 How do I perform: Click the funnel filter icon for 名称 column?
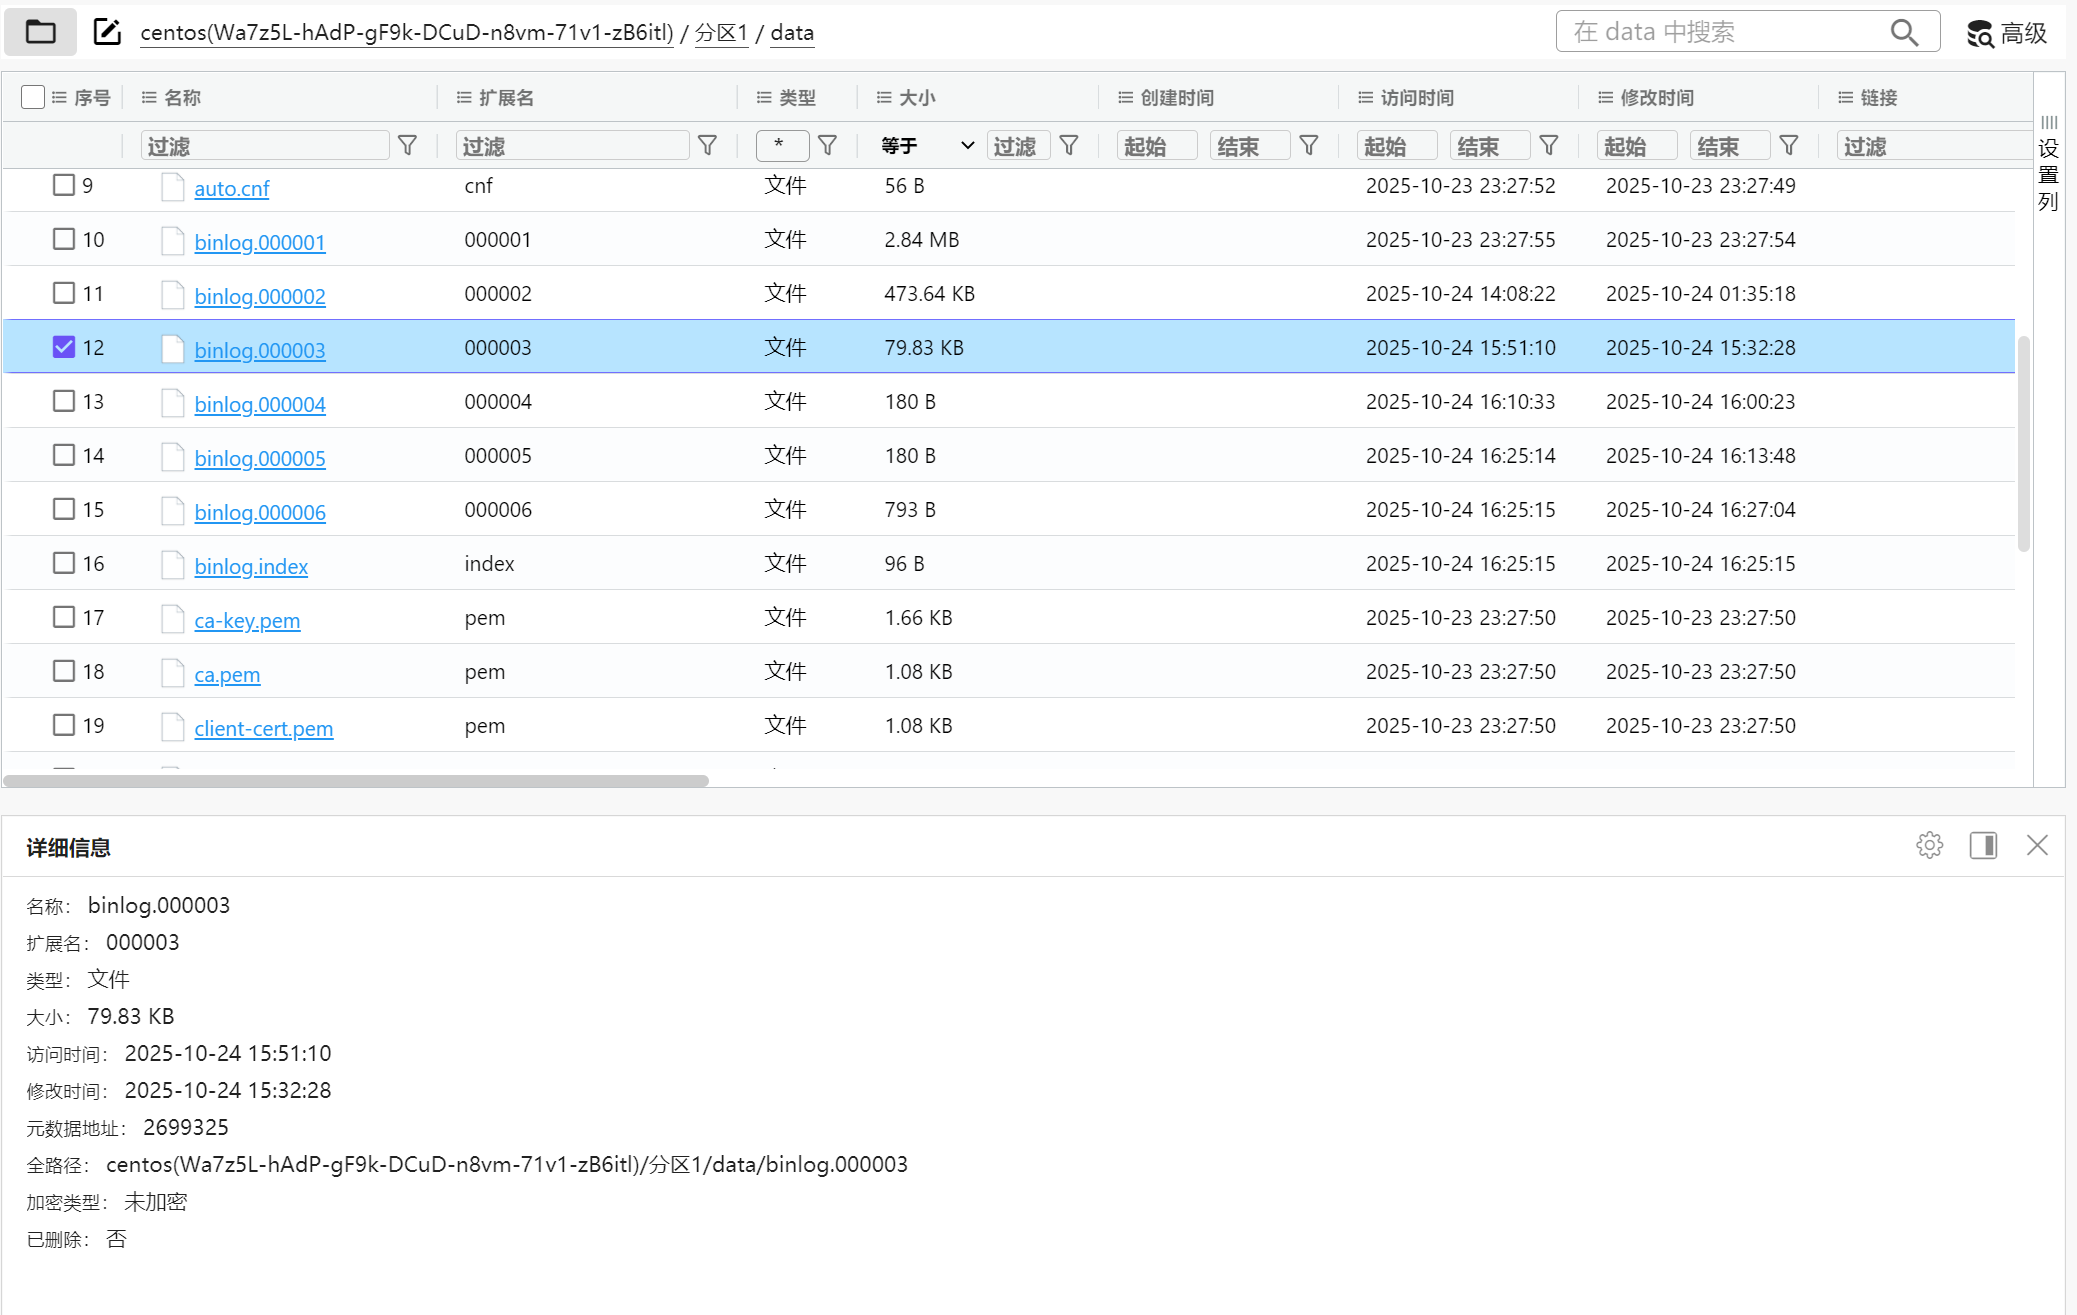(x=407, y=146)
